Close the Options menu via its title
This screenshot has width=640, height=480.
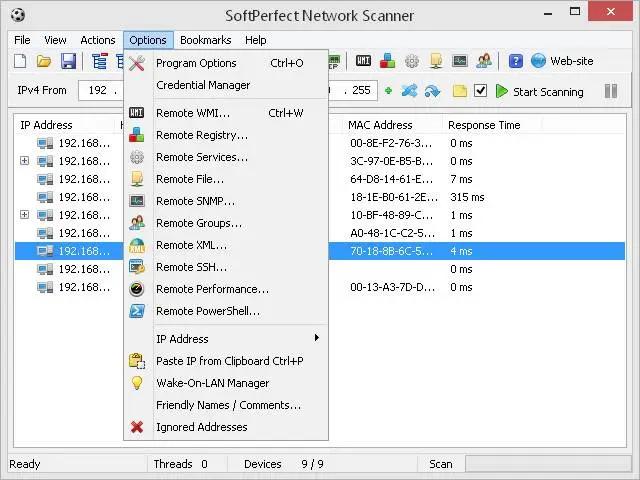(148, 40)
